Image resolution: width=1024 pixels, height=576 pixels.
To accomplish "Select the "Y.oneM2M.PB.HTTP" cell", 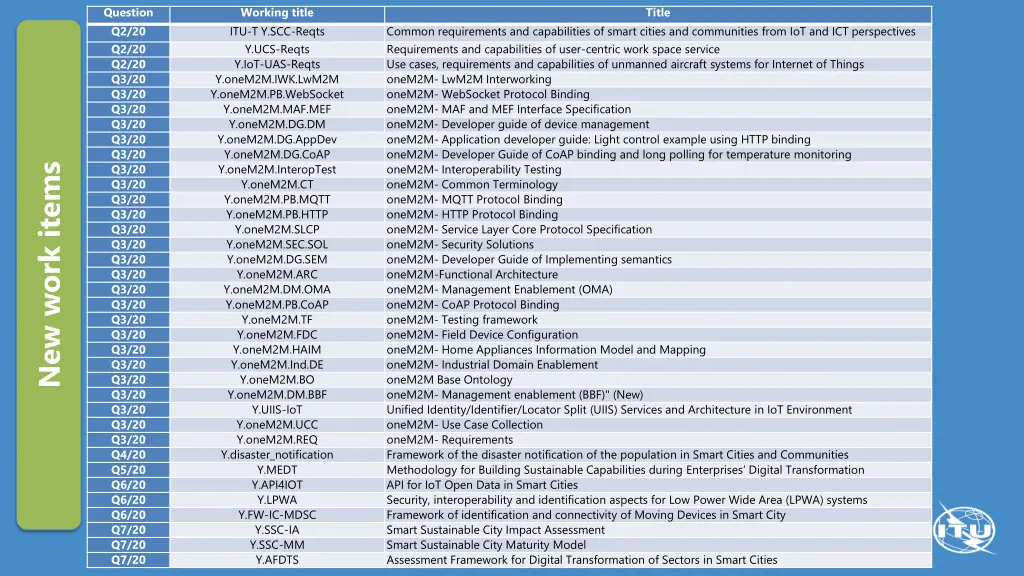I will 277,215.
